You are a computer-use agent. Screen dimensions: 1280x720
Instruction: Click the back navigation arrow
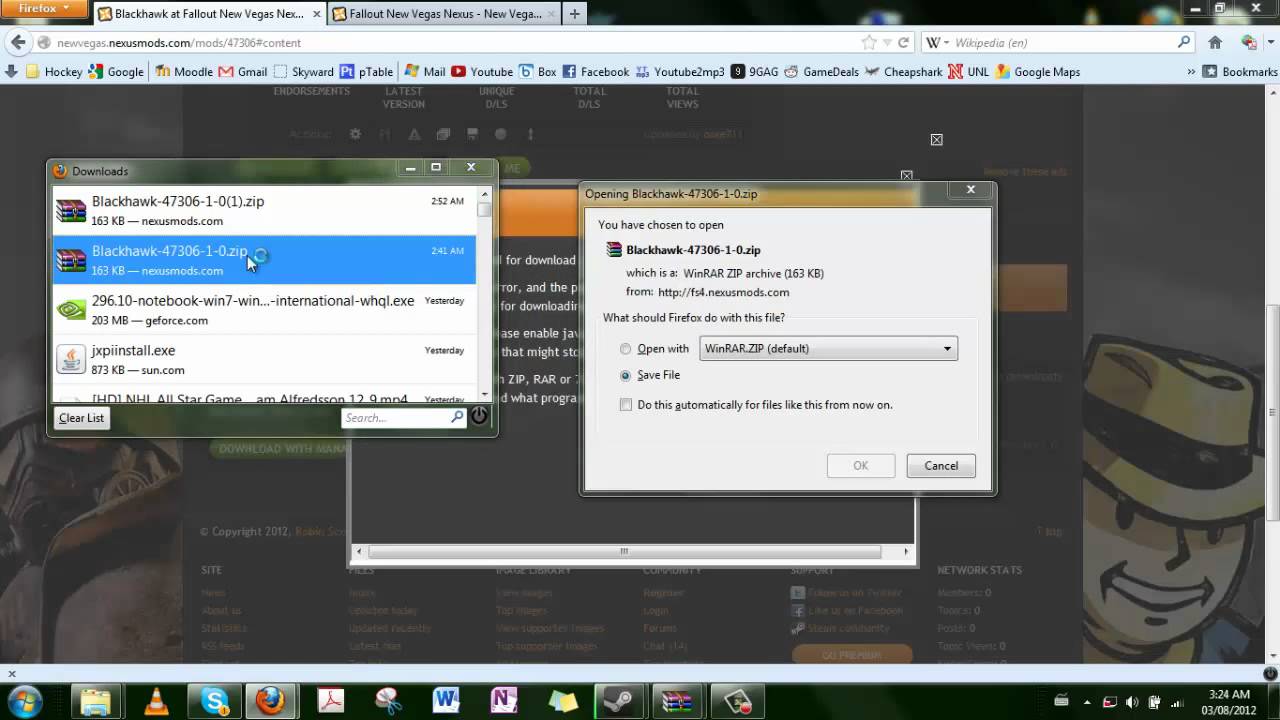pos(17,43)
